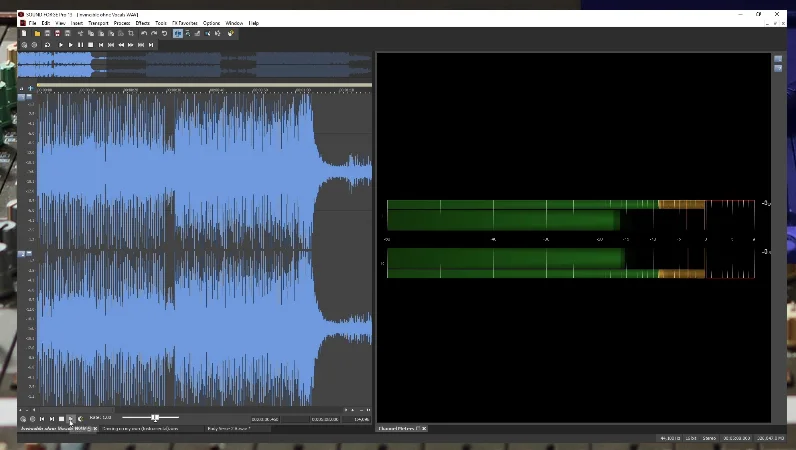Paste audio with the Paste toolbar icon

click(101, 34)
